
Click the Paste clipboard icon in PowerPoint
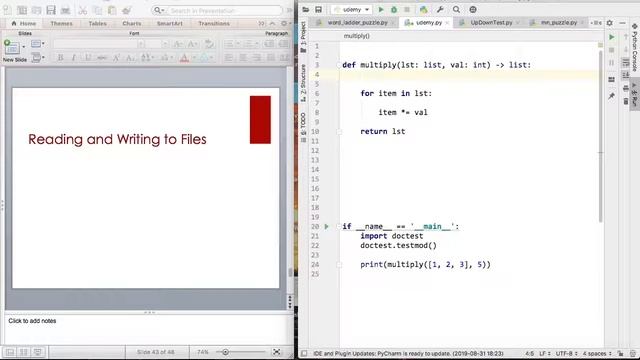point(111,10)
